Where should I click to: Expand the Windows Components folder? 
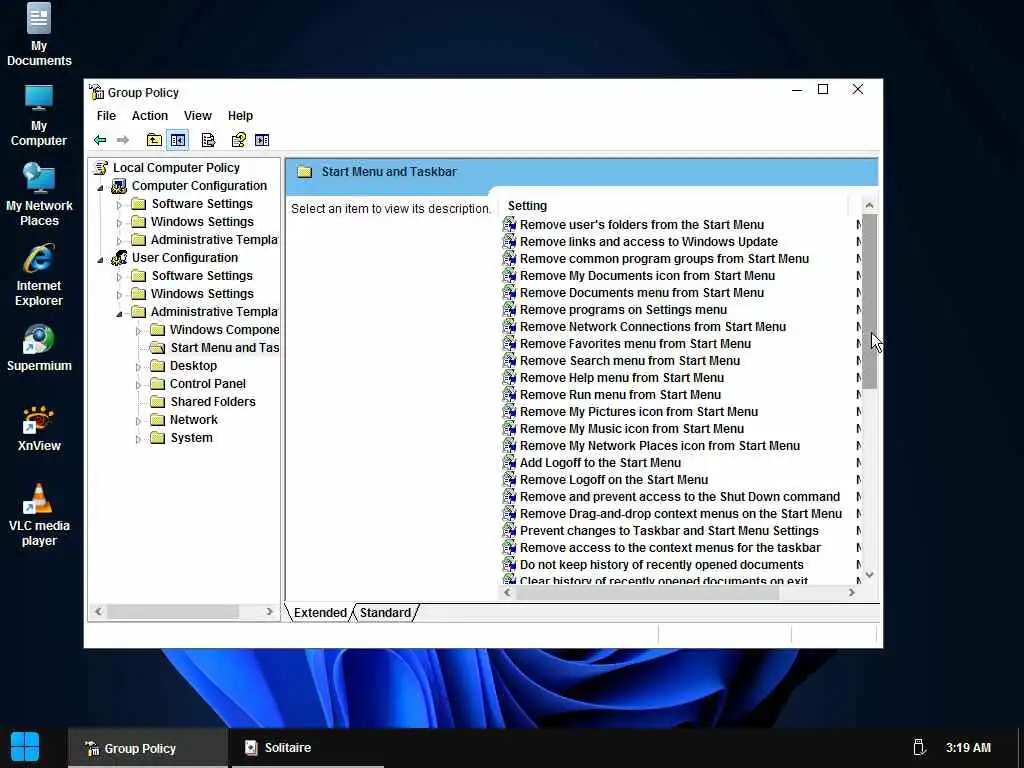click(x=138, y=331)
